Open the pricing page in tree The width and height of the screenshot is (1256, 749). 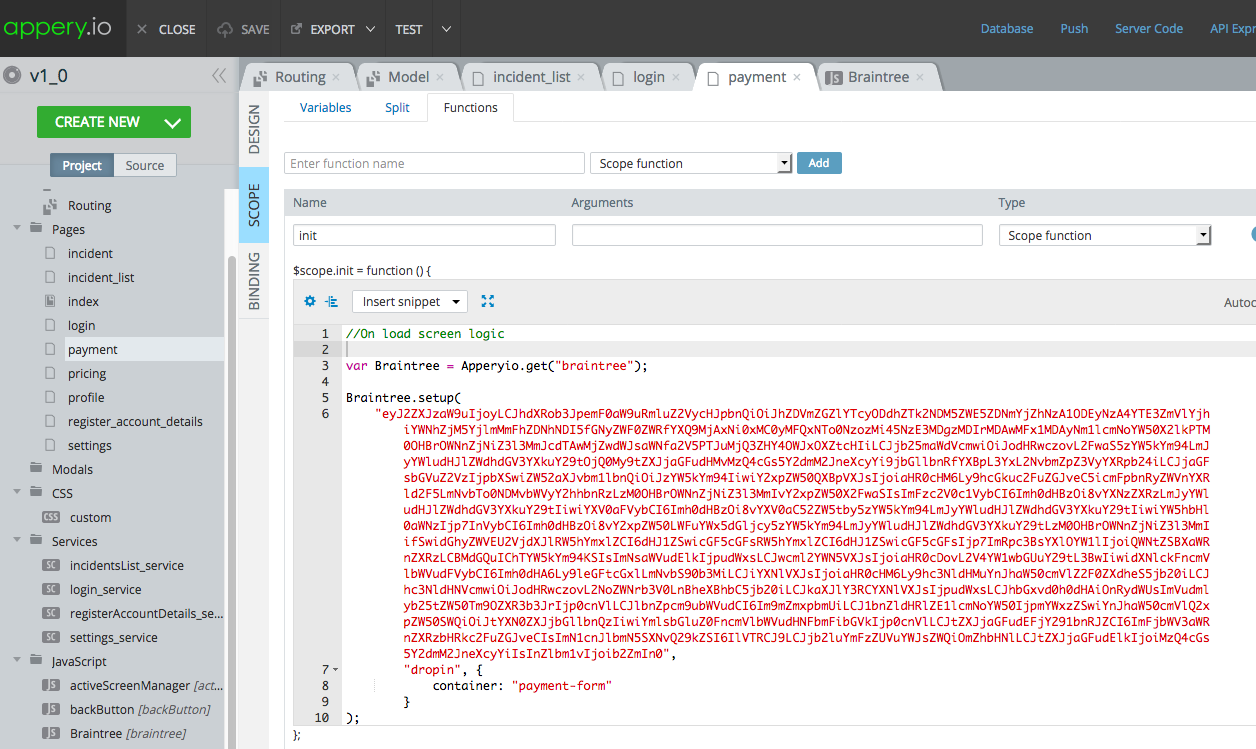(87, 373)
